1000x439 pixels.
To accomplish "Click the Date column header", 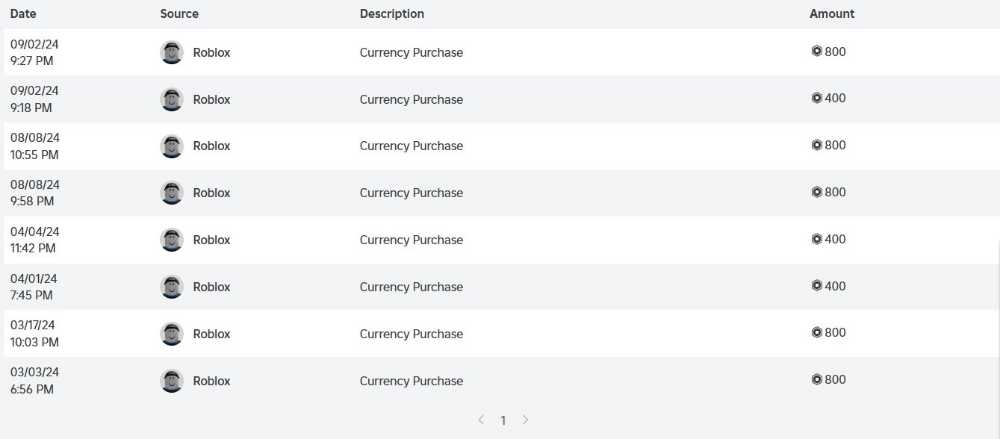I will pos(23,14).
